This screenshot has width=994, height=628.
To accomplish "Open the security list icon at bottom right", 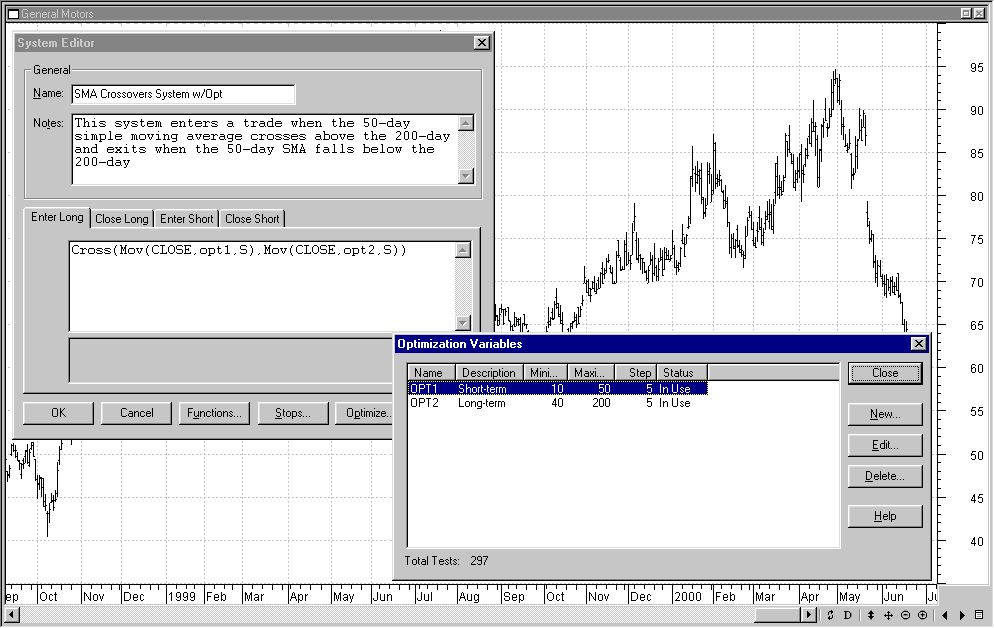I will pyautogui.click(x=979, y=615).
